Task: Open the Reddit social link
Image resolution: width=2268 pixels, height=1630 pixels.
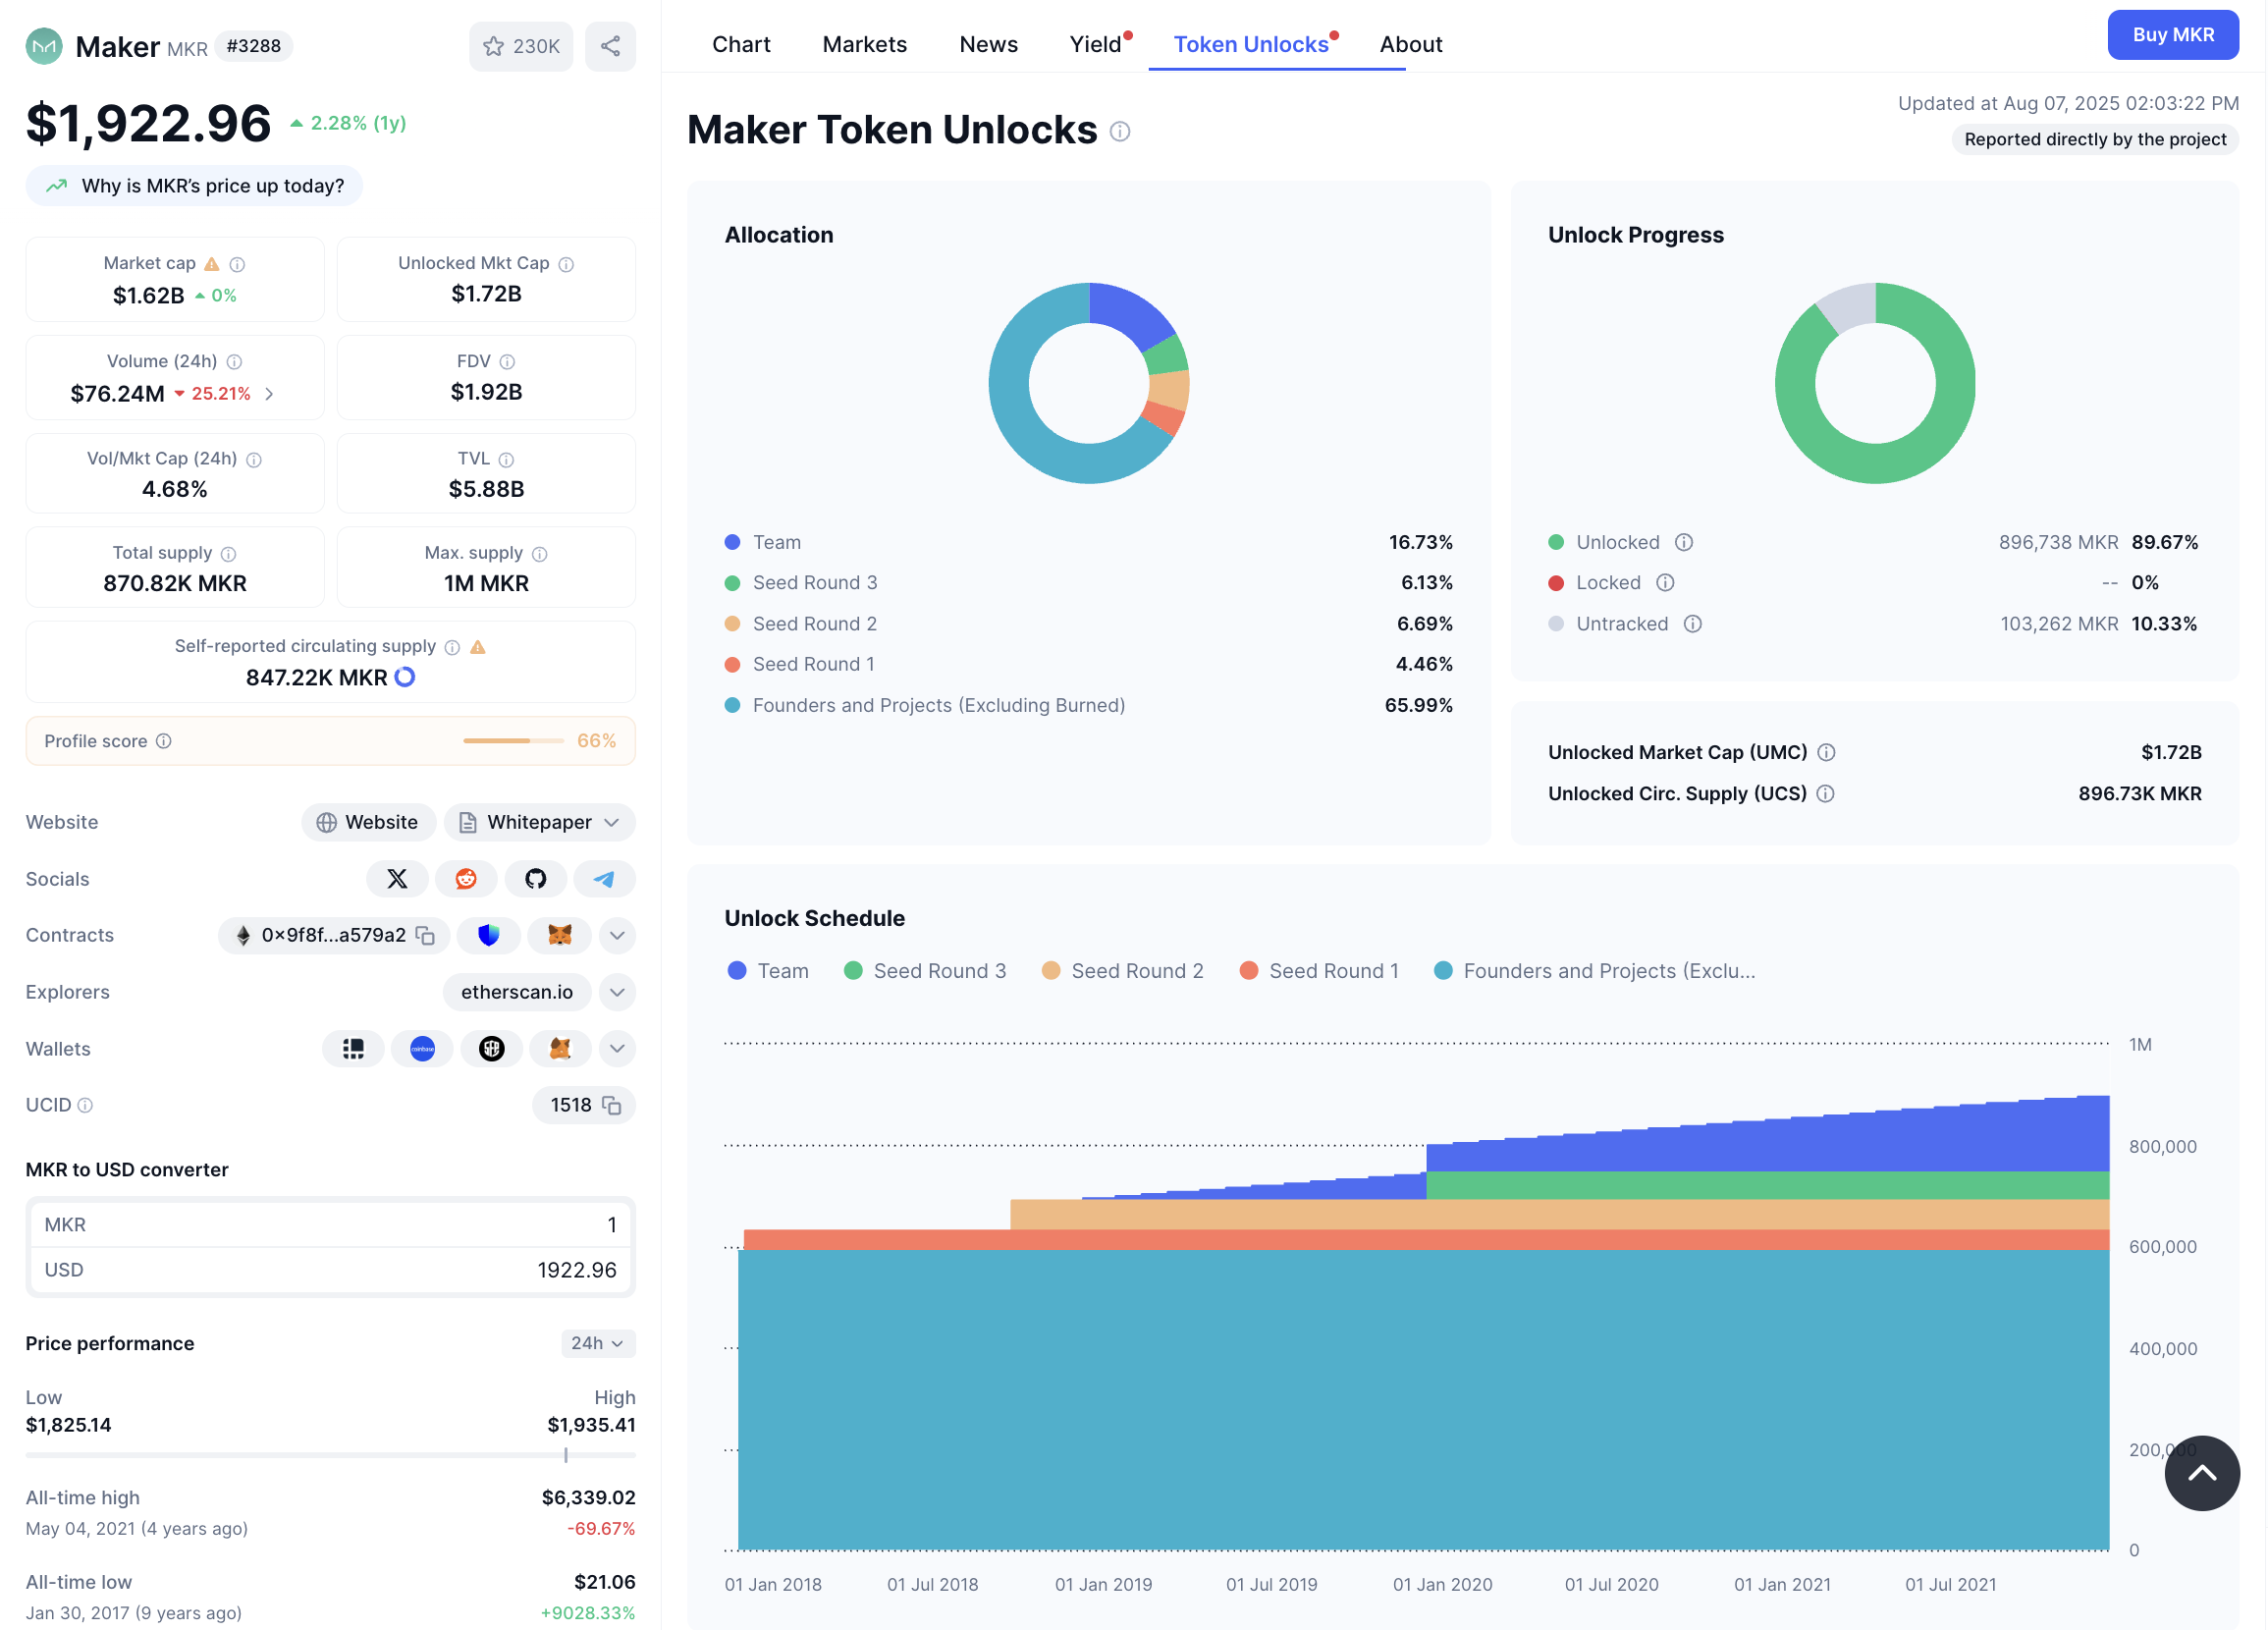Action: point(466,879)
